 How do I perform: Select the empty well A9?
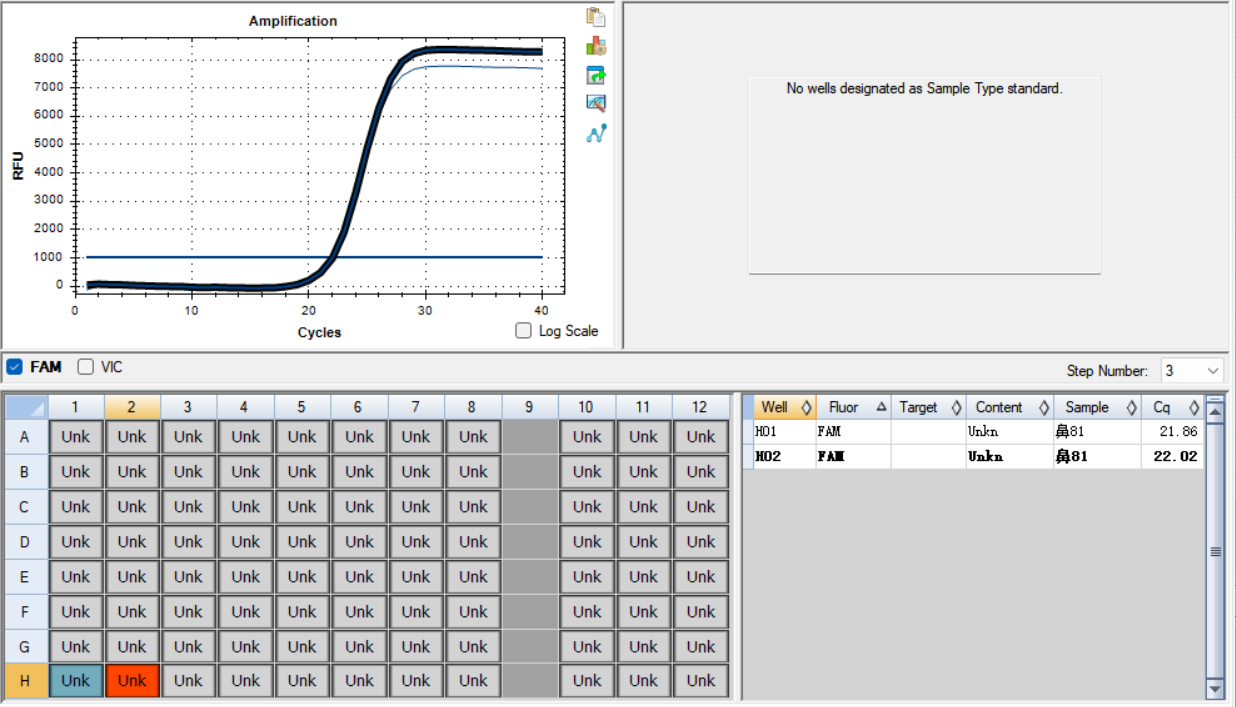530,437
